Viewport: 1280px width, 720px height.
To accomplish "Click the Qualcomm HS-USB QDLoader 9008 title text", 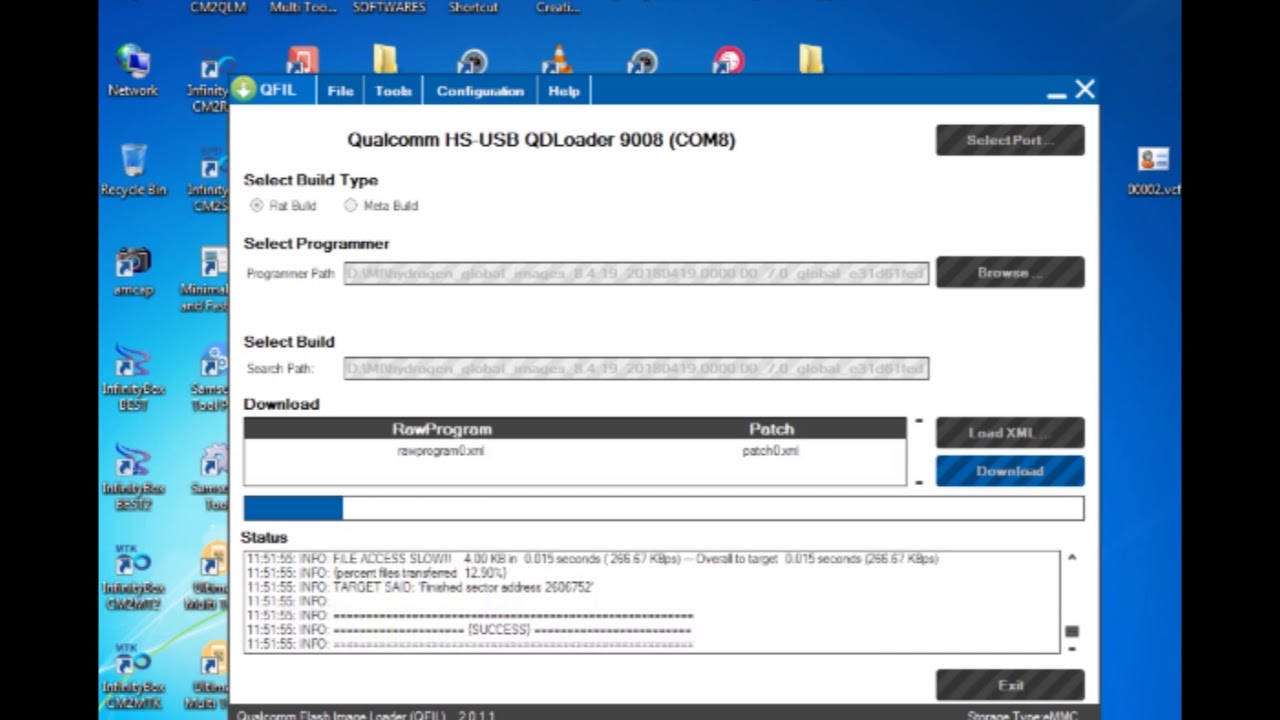I will click(x=541, y=140).
